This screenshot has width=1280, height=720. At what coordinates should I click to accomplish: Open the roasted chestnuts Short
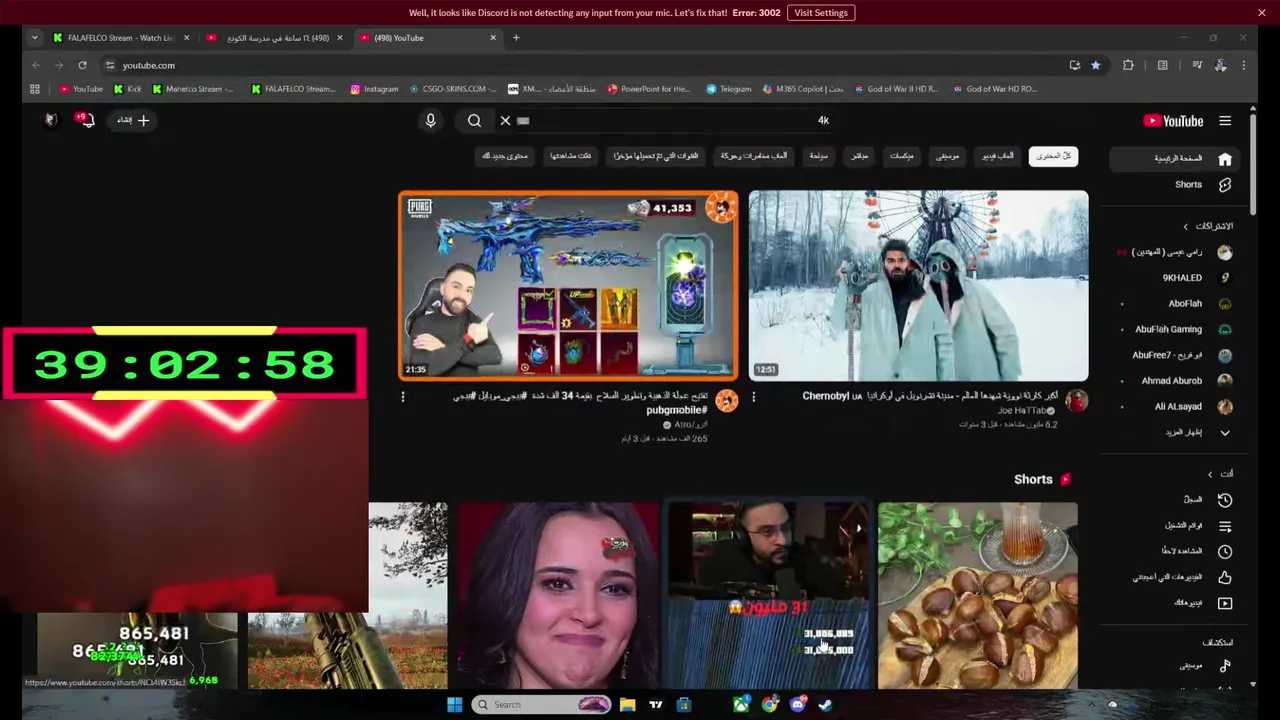(978, 596)
